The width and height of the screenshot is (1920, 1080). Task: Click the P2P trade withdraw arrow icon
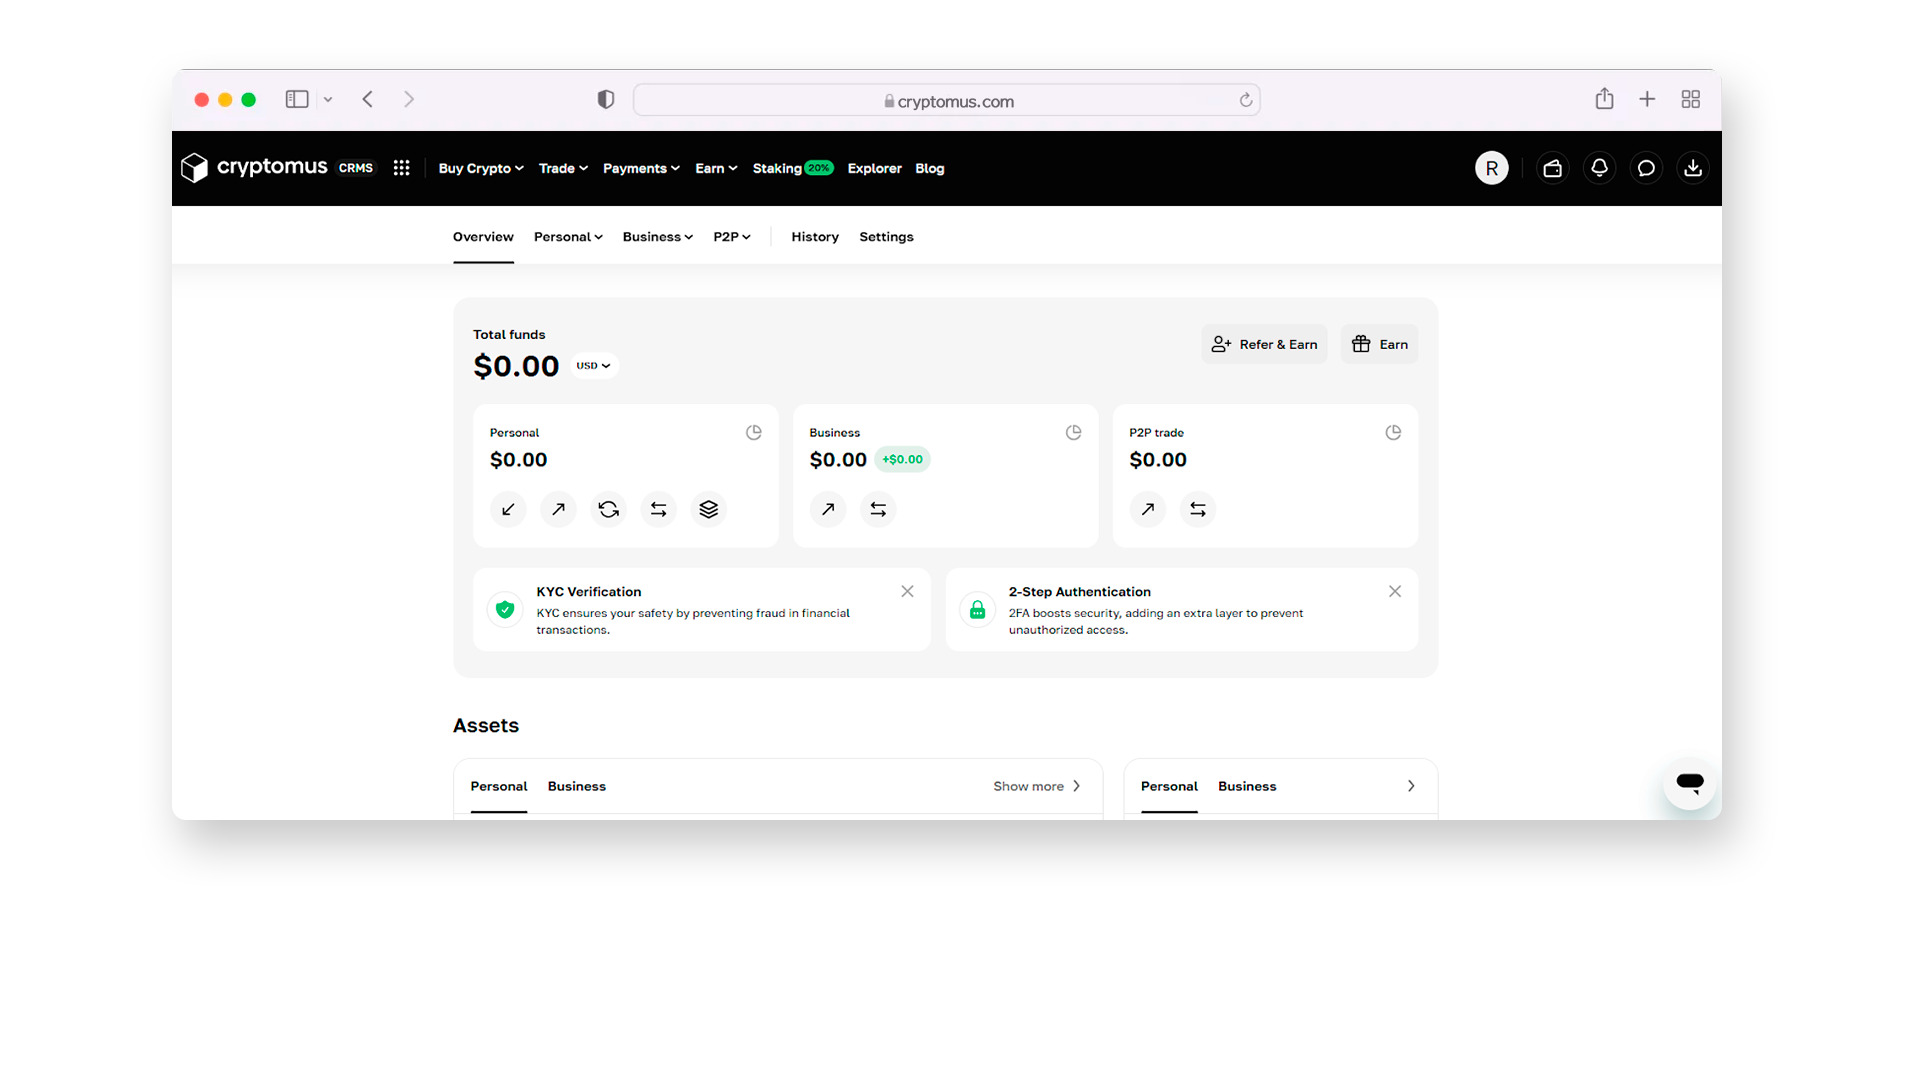coord(1148,509)
